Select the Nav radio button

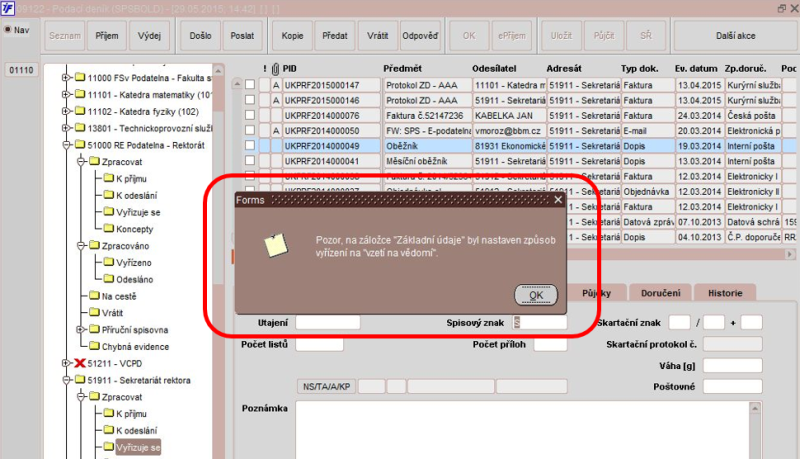click(8, 30)
